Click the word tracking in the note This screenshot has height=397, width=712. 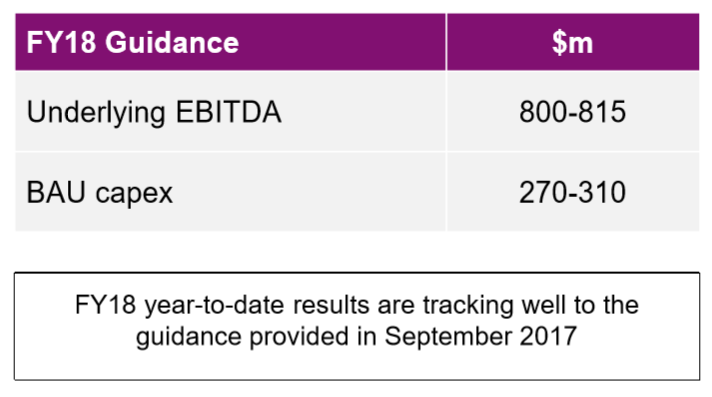[x=469, y=305]
